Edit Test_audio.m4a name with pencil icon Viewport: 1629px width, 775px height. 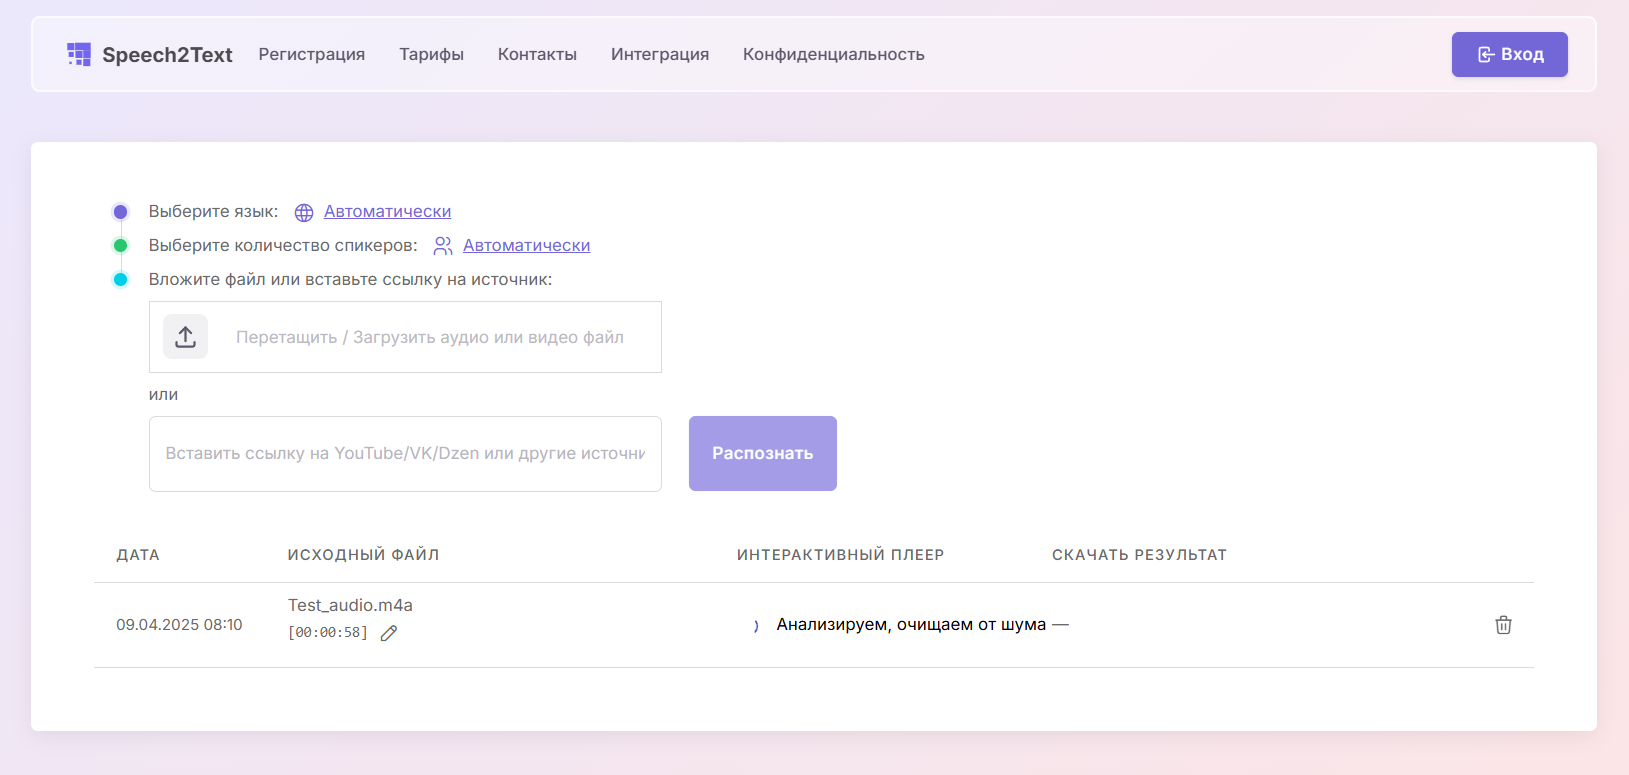389,633
